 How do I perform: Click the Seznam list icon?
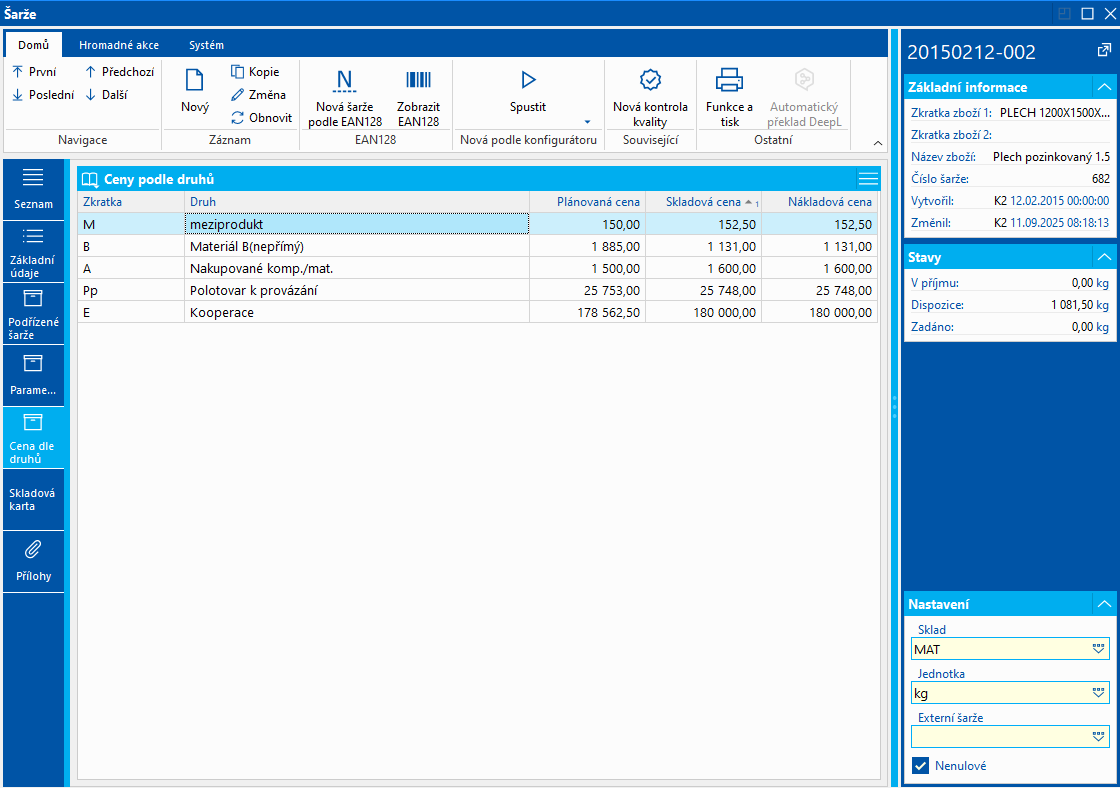33,189
